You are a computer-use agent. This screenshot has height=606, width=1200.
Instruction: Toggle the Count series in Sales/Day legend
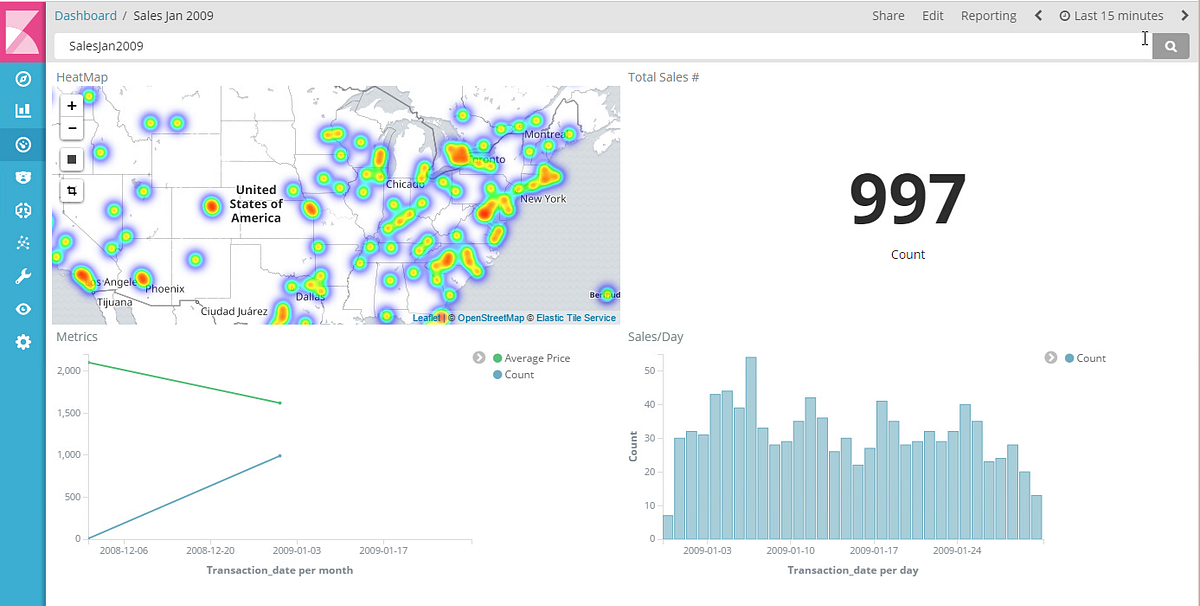1086,357
